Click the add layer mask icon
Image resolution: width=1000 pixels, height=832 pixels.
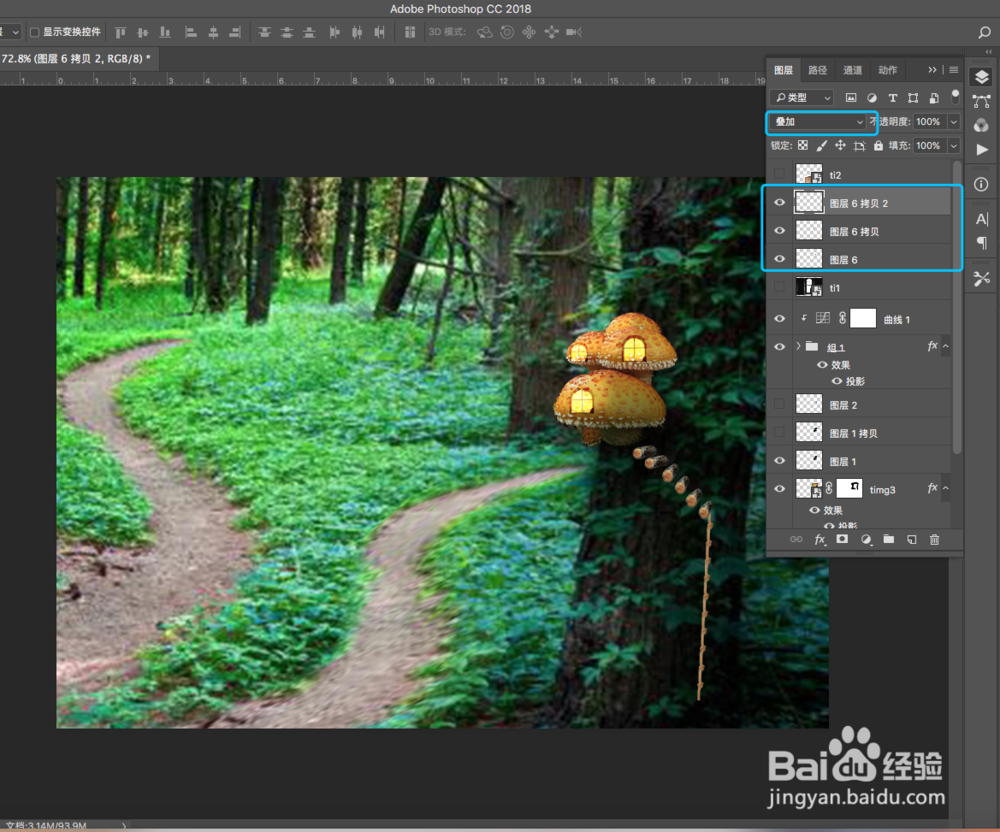coord(842,539)
